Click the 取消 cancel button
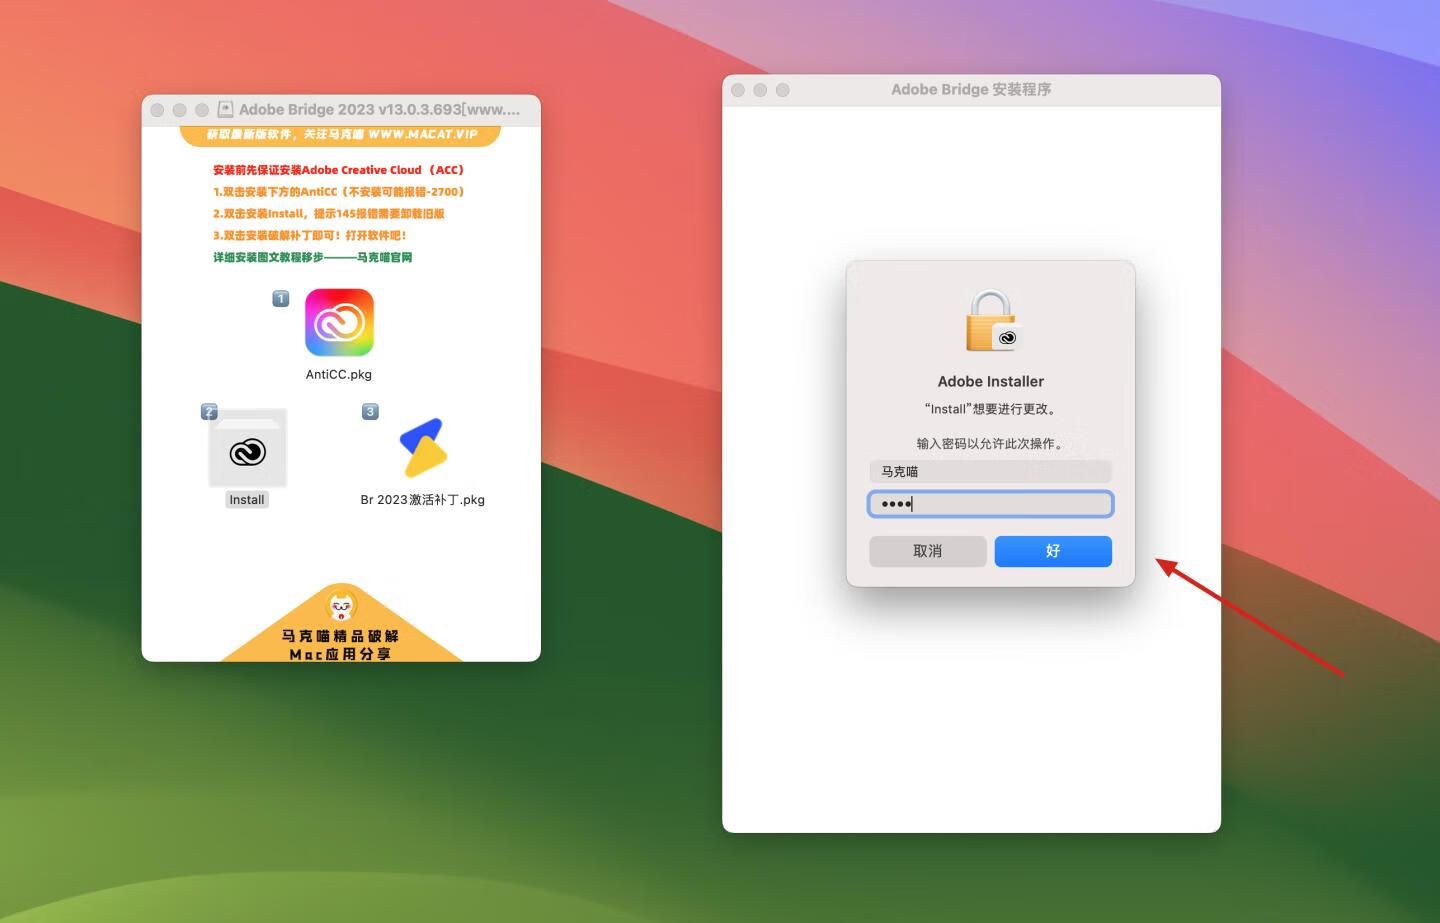 point(928,551)
